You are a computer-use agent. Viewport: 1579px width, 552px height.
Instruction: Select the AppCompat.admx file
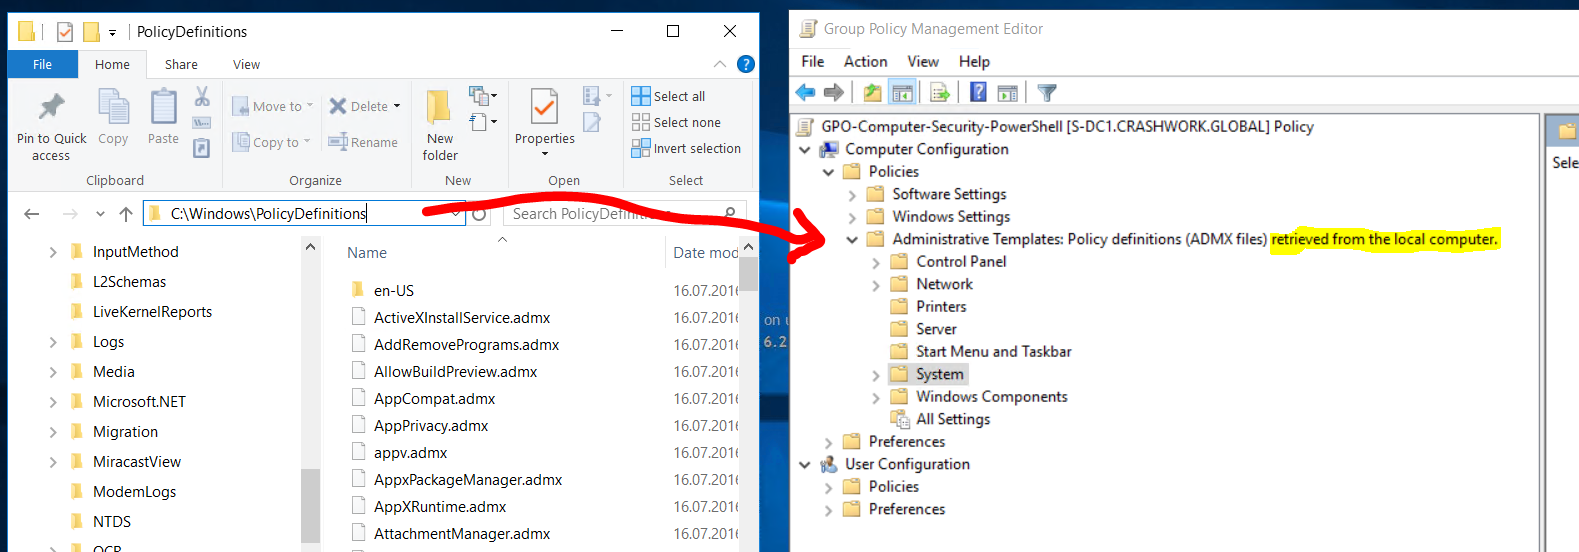(x=424, y=399)
